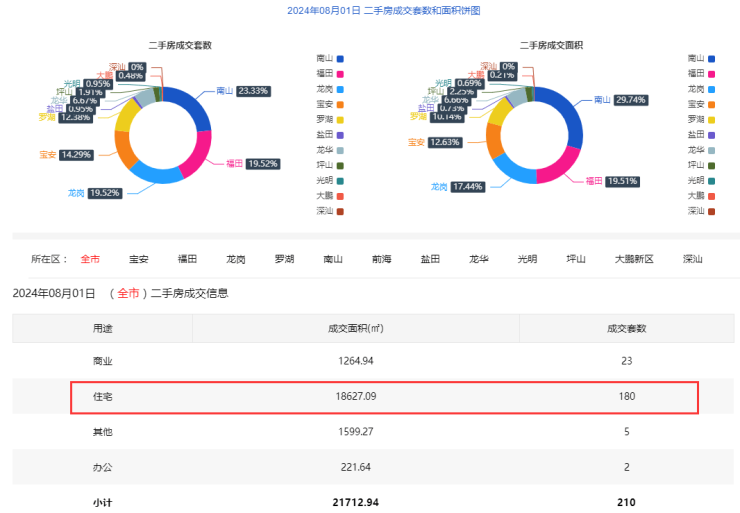Select the 全市 district filter
The image size is (740, 513).
90,259
